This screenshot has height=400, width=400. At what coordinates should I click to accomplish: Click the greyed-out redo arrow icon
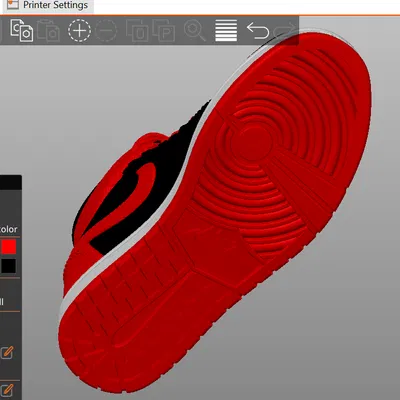point(284,31)
